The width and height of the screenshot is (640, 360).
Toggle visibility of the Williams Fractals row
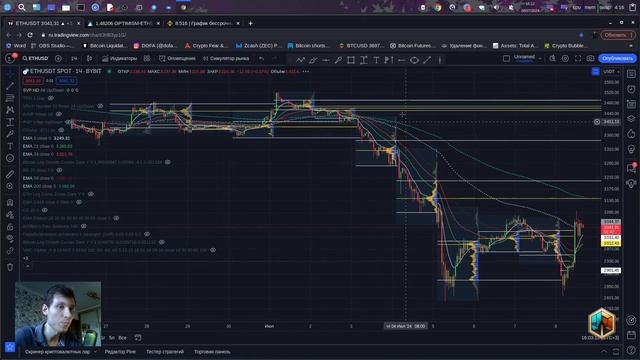84,226
